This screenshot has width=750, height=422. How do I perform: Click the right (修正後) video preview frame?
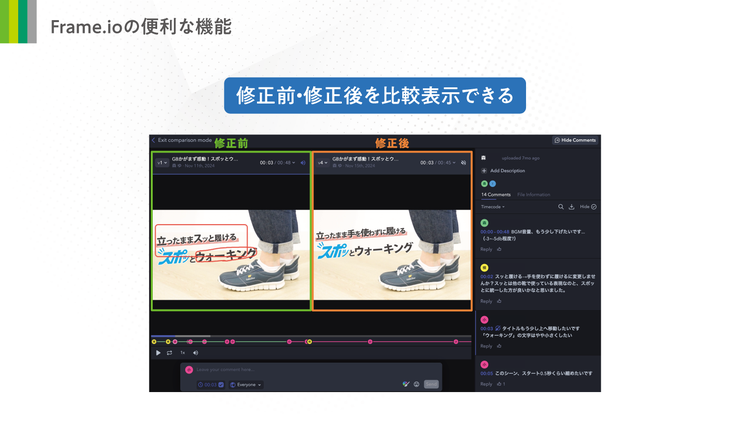392,255
